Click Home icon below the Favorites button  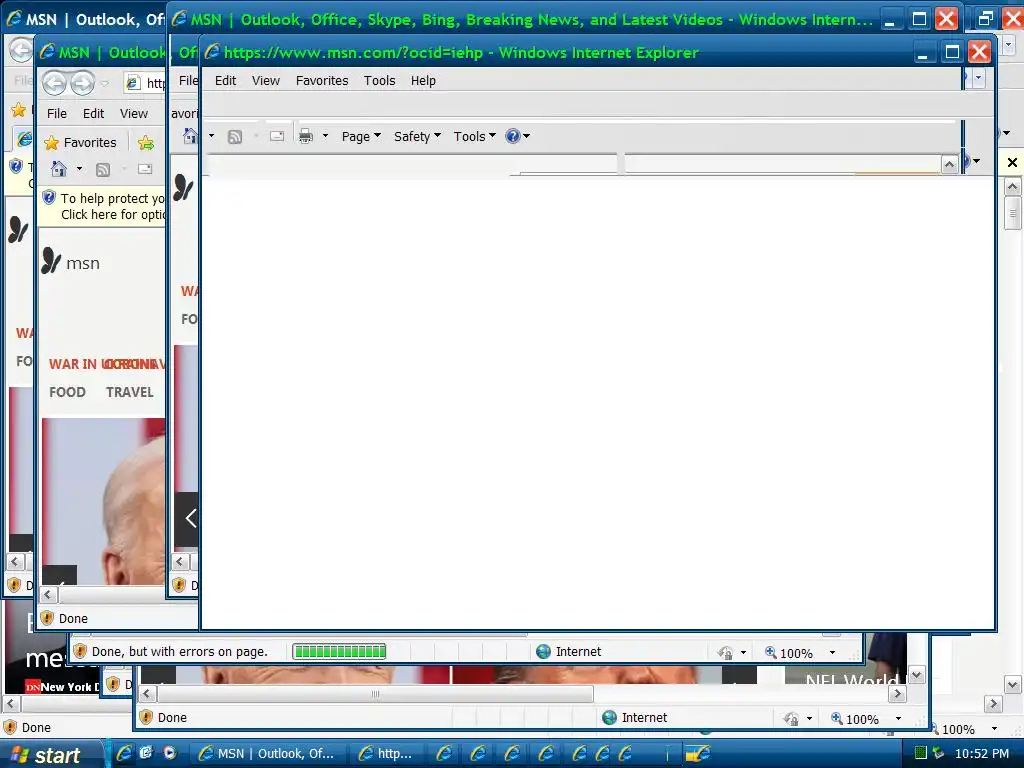[x=59, y=169]
